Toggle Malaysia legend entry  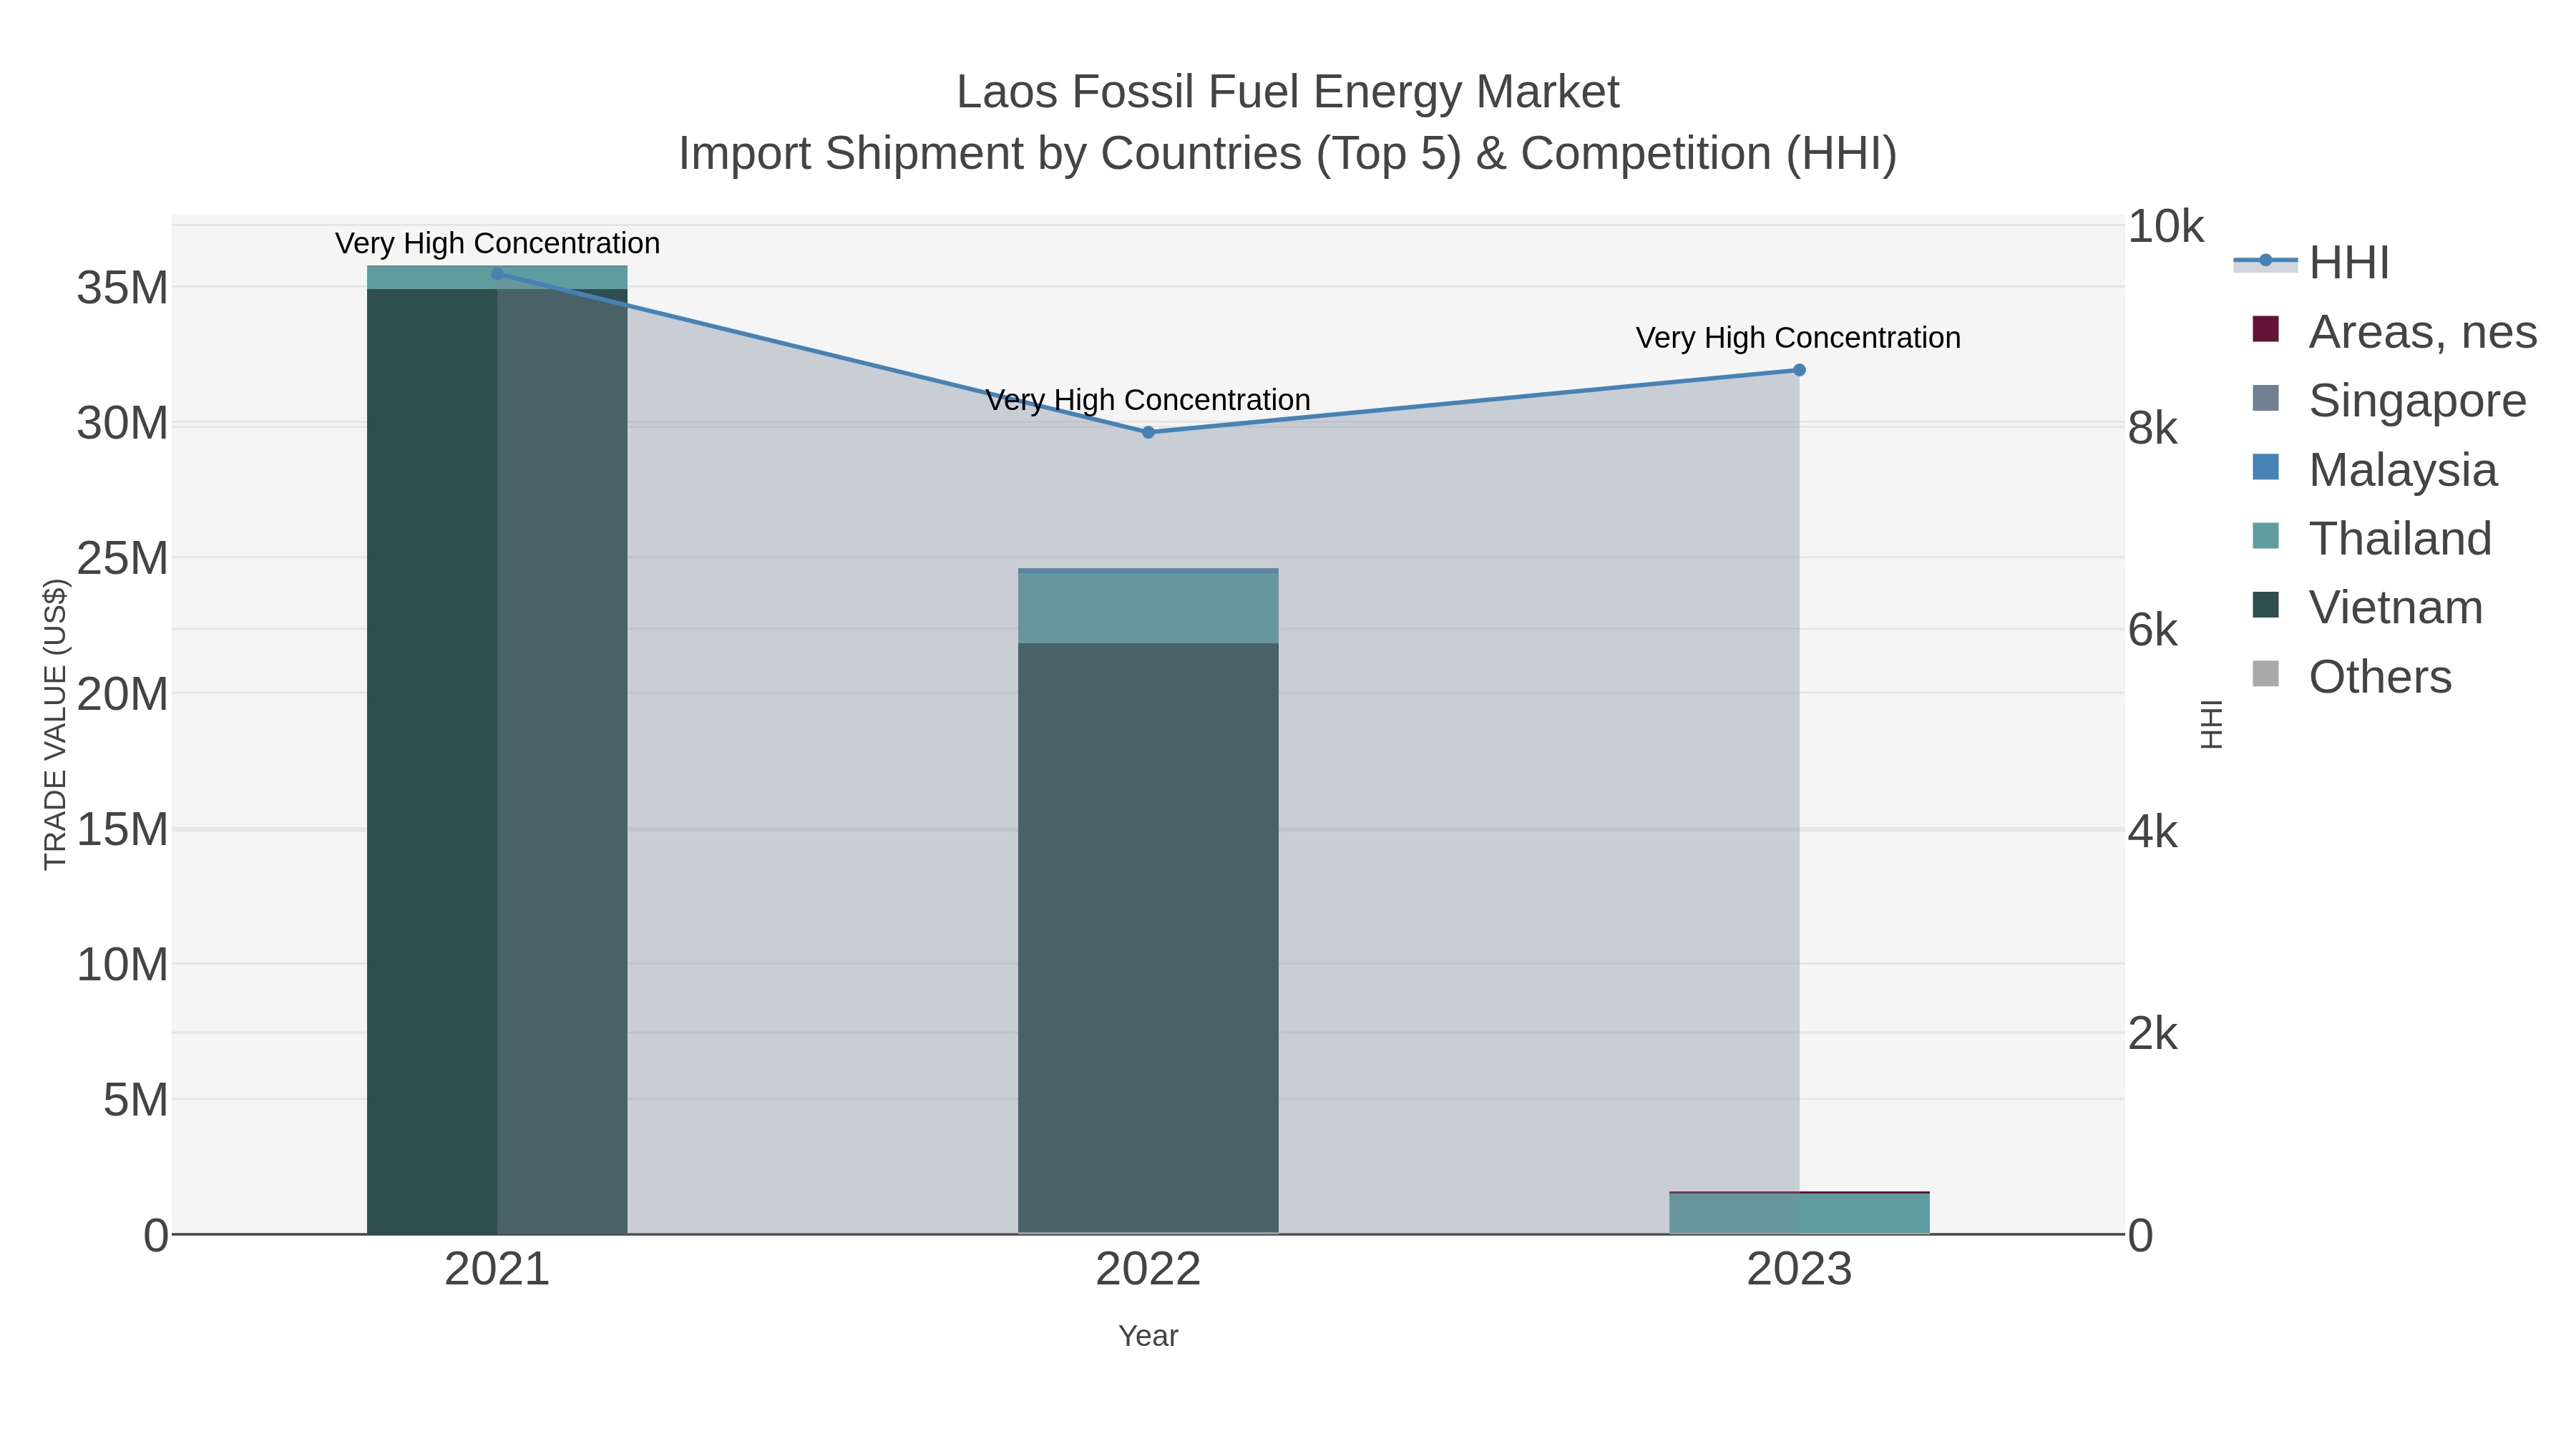[x=2374, y=469]
